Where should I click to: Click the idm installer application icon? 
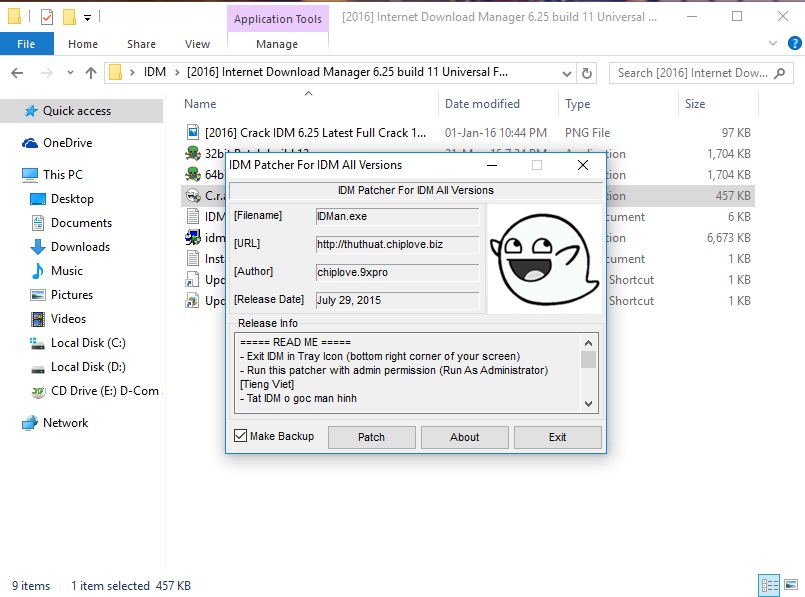pos(193,238)
